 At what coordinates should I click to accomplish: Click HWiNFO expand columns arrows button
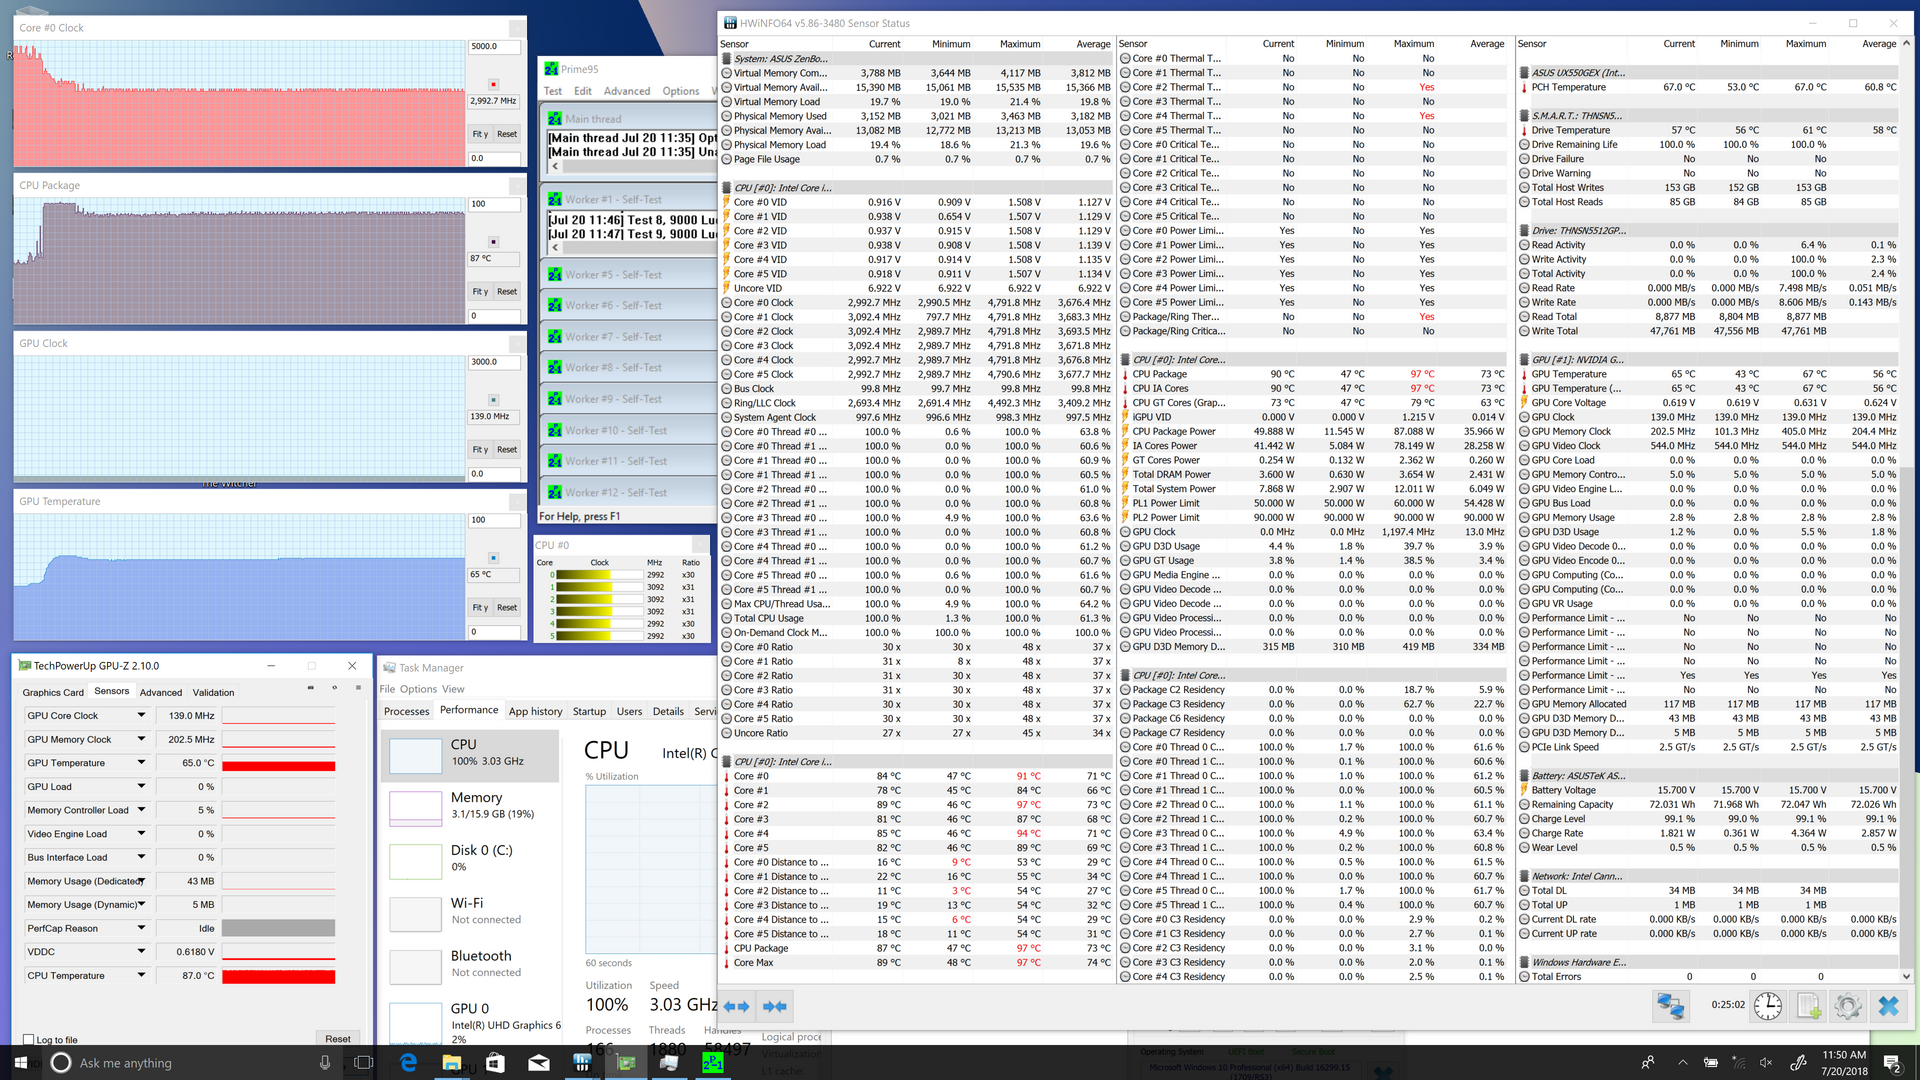736,1006
